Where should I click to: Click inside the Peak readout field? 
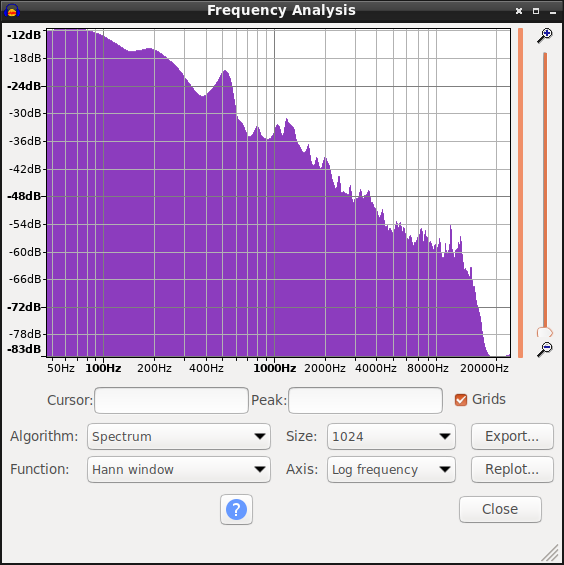pyautogui.click(x=365, y=400)
